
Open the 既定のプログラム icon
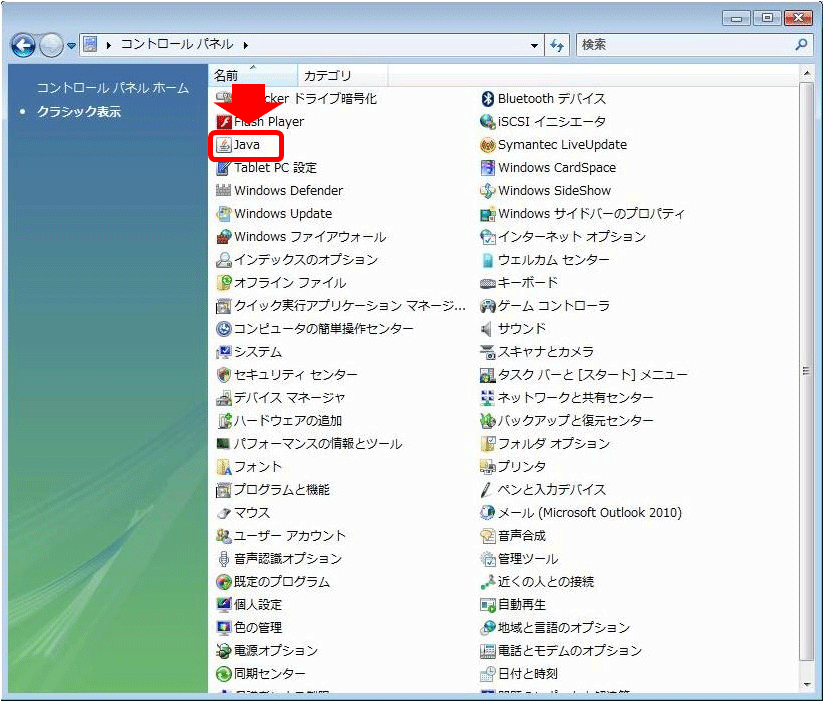224,582
